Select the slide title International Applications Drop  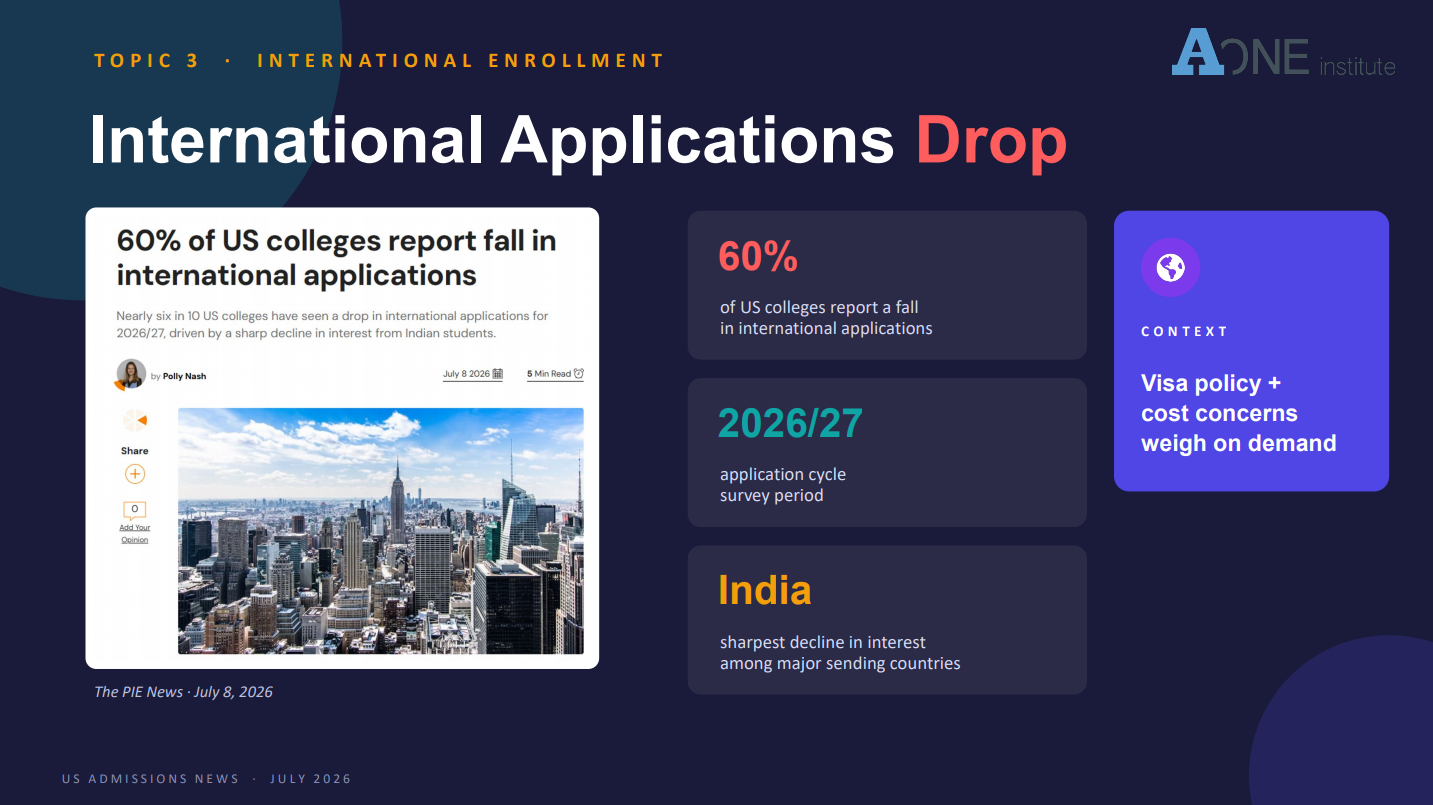(x=578, y=141)
